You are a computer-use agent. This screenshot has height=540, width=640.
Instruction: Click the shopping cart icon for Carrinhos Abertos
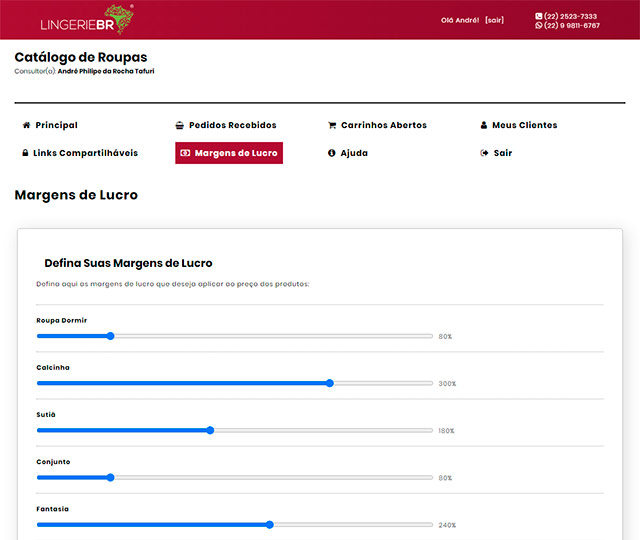[332, 125]
